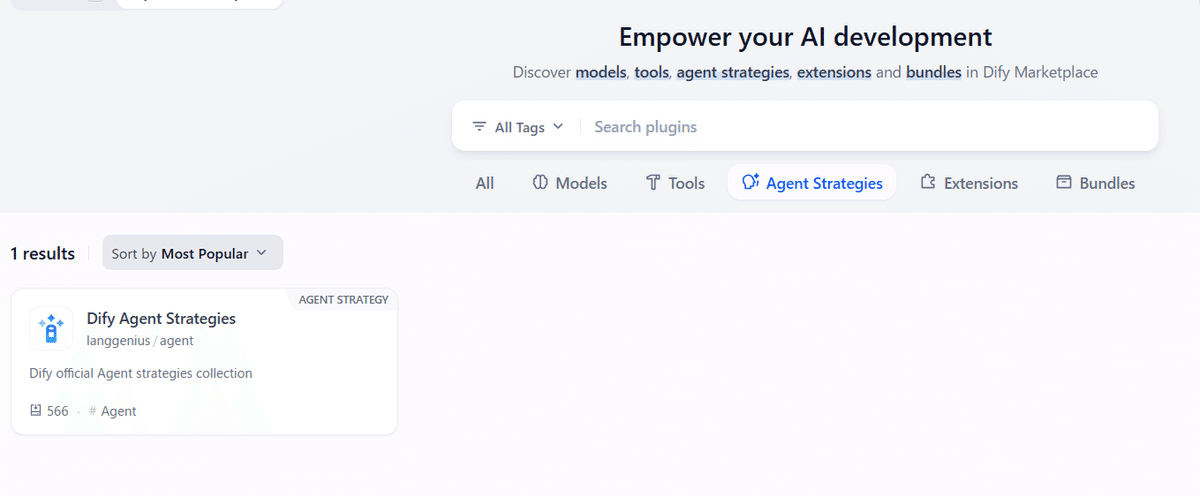Click the Dify Agent Strategies plugin icon
The image size is (1200, 496).
pyautogui.click(x=50, y=328)
